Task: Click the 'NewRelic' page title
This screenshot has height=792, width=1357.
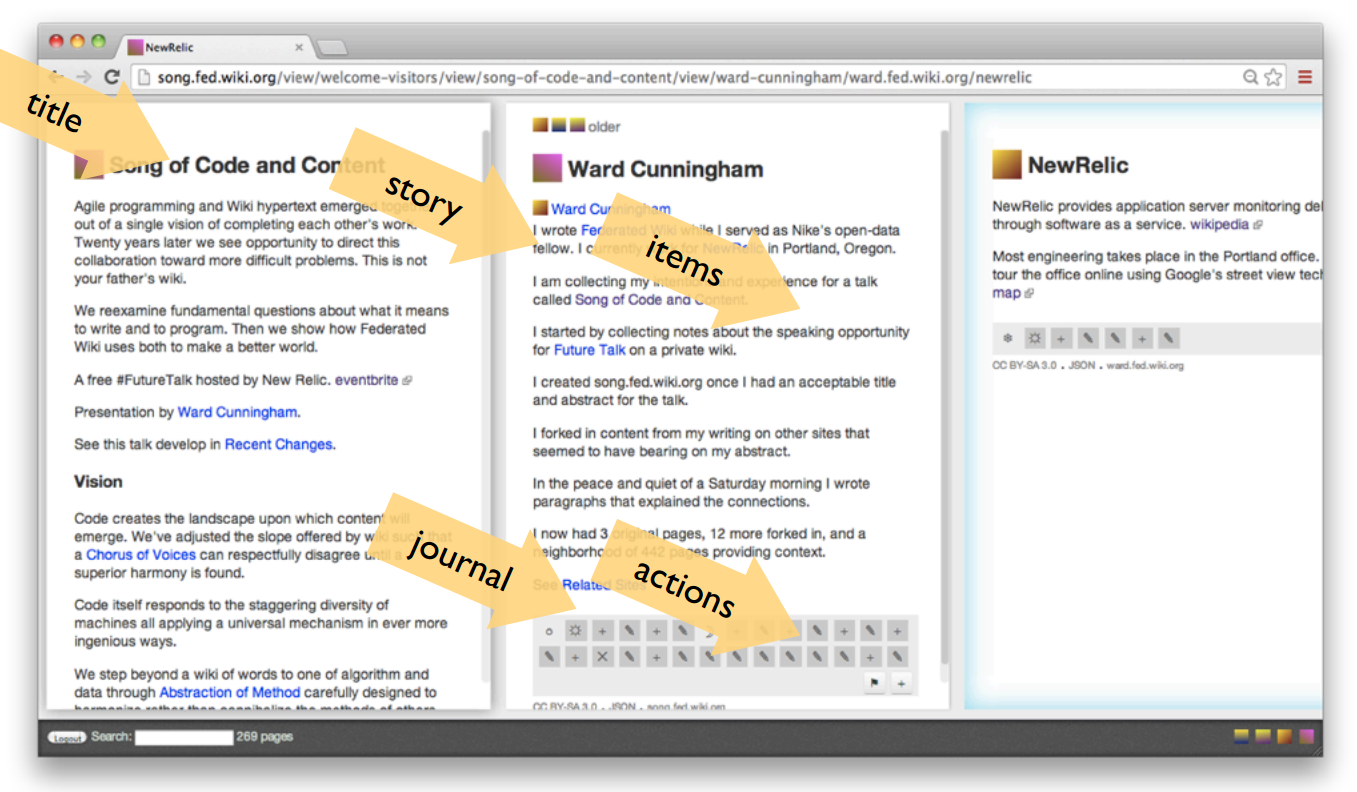Action: [1078, 165]
